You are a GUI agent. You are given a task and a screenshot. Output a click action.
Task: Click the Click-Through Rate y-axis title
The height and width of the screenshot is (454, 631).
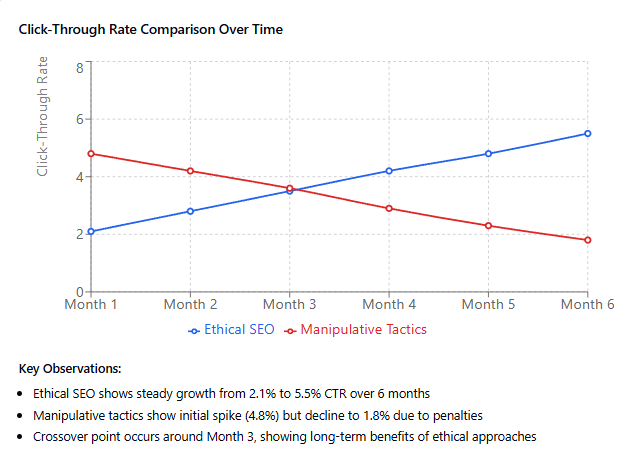click(43, 118)
